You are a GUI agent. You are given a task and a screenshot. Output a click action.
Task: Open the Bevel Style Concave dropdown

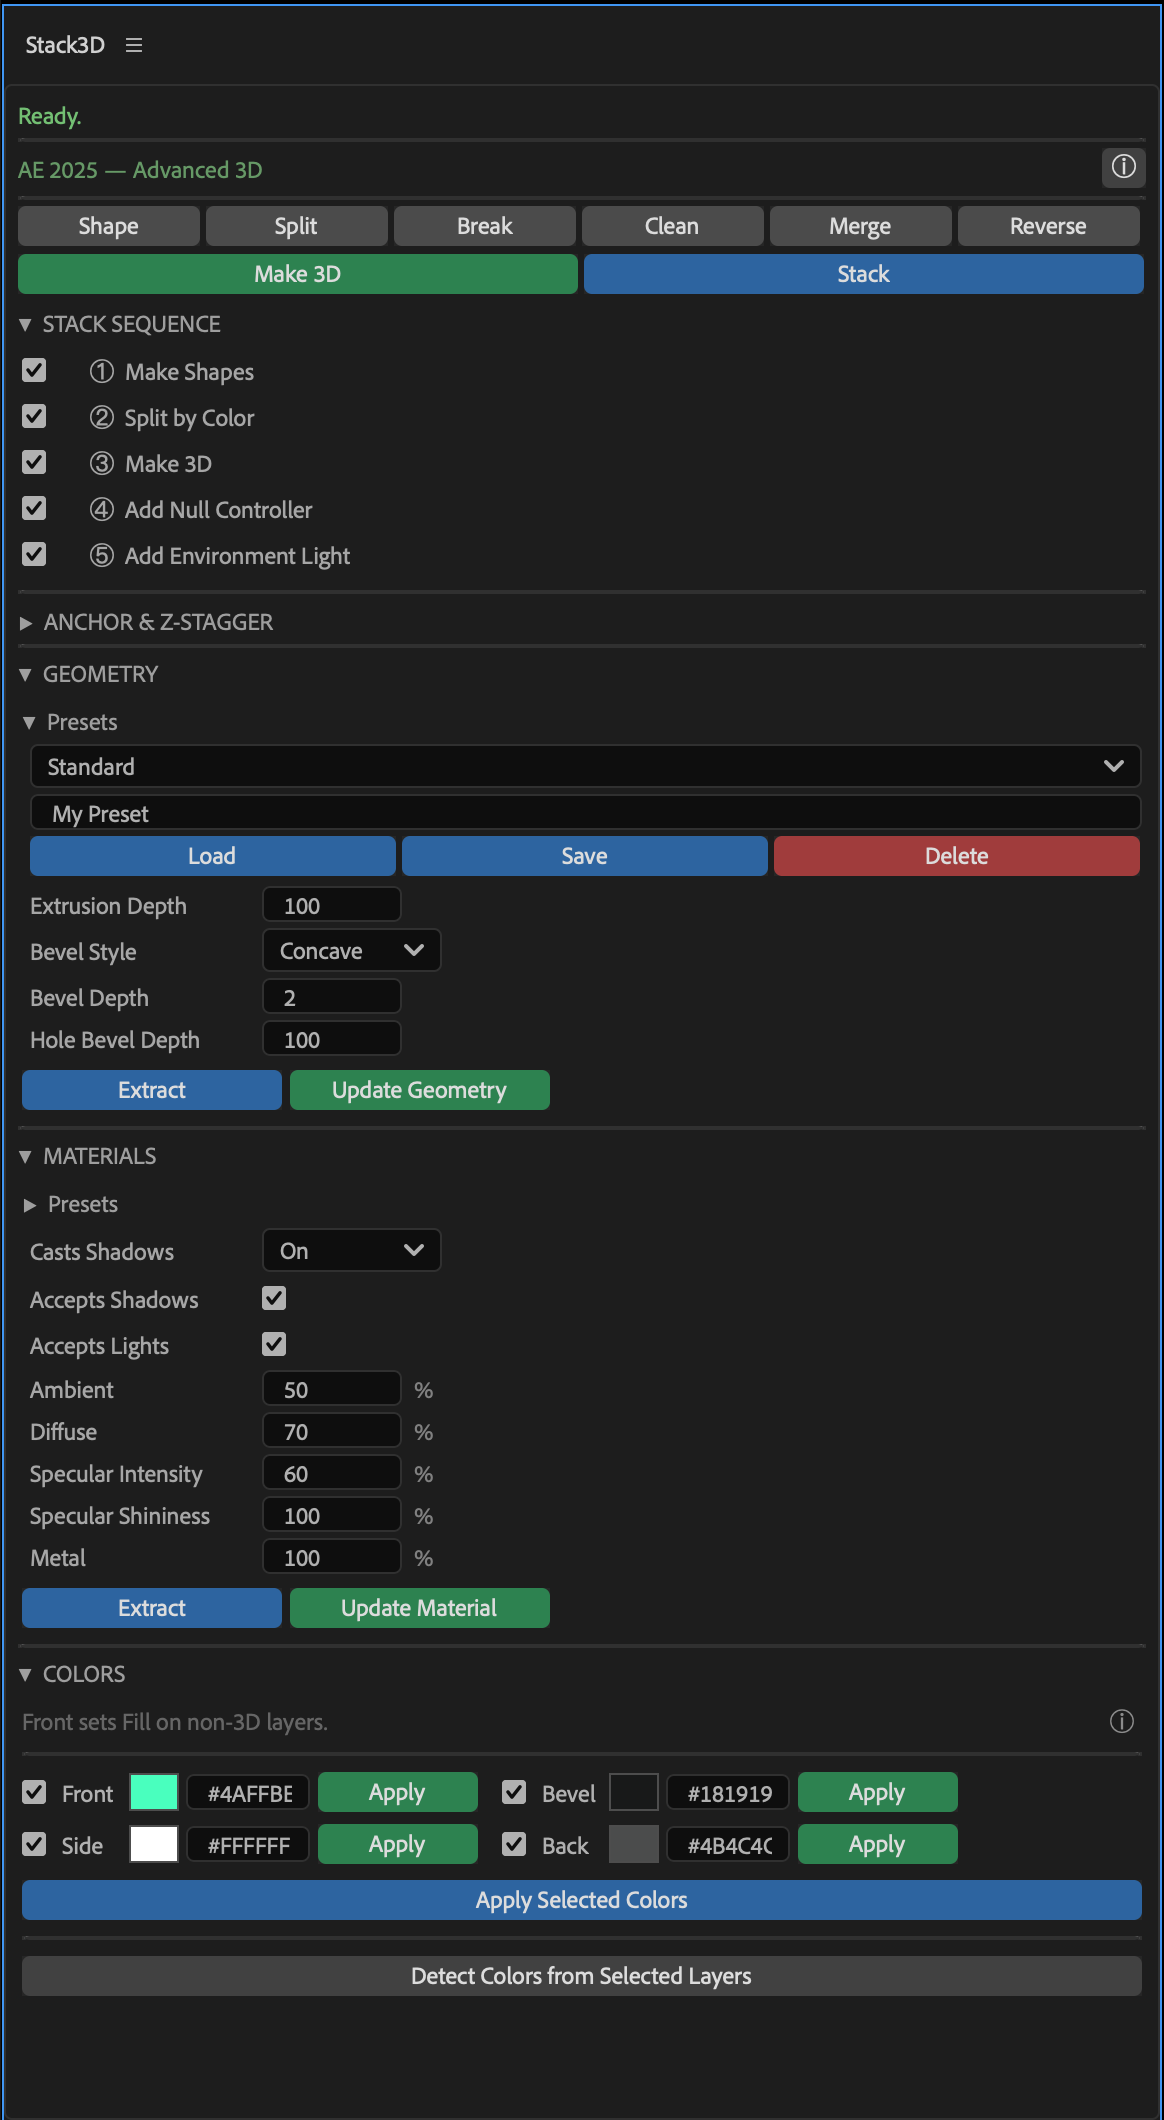pyautogui.click(x=351, y=951)
